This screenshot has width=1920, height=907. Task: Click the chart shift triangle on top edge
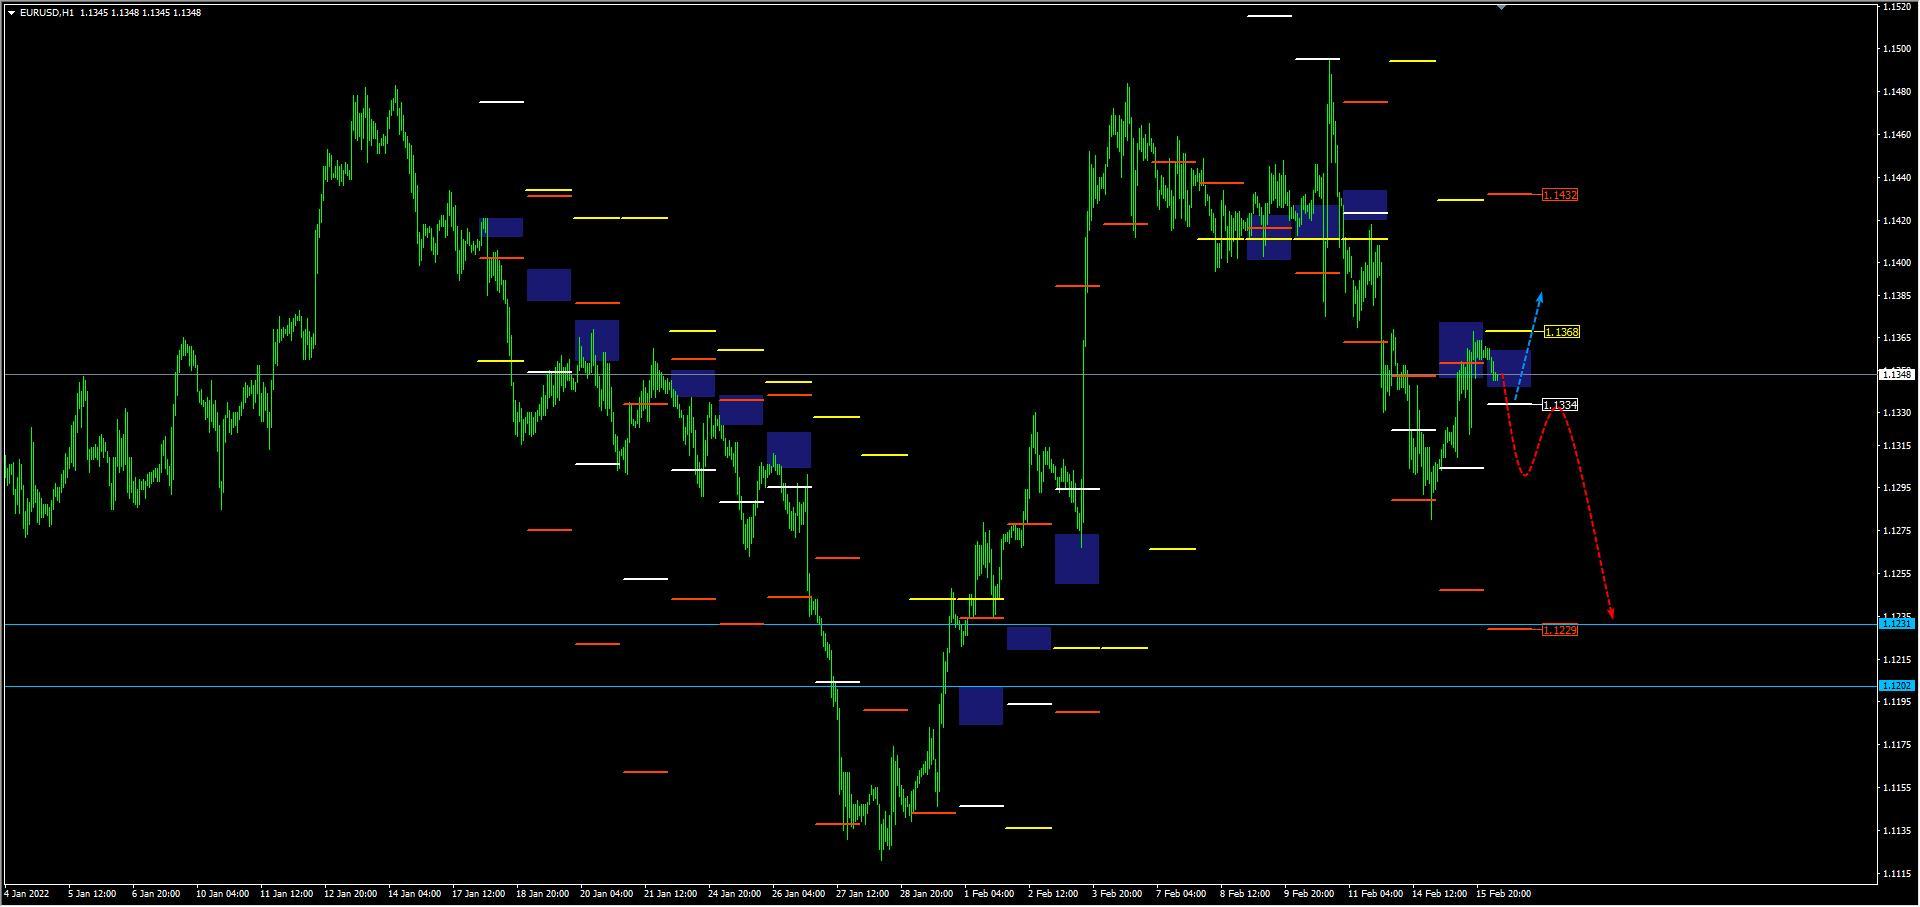[1501, 7]
